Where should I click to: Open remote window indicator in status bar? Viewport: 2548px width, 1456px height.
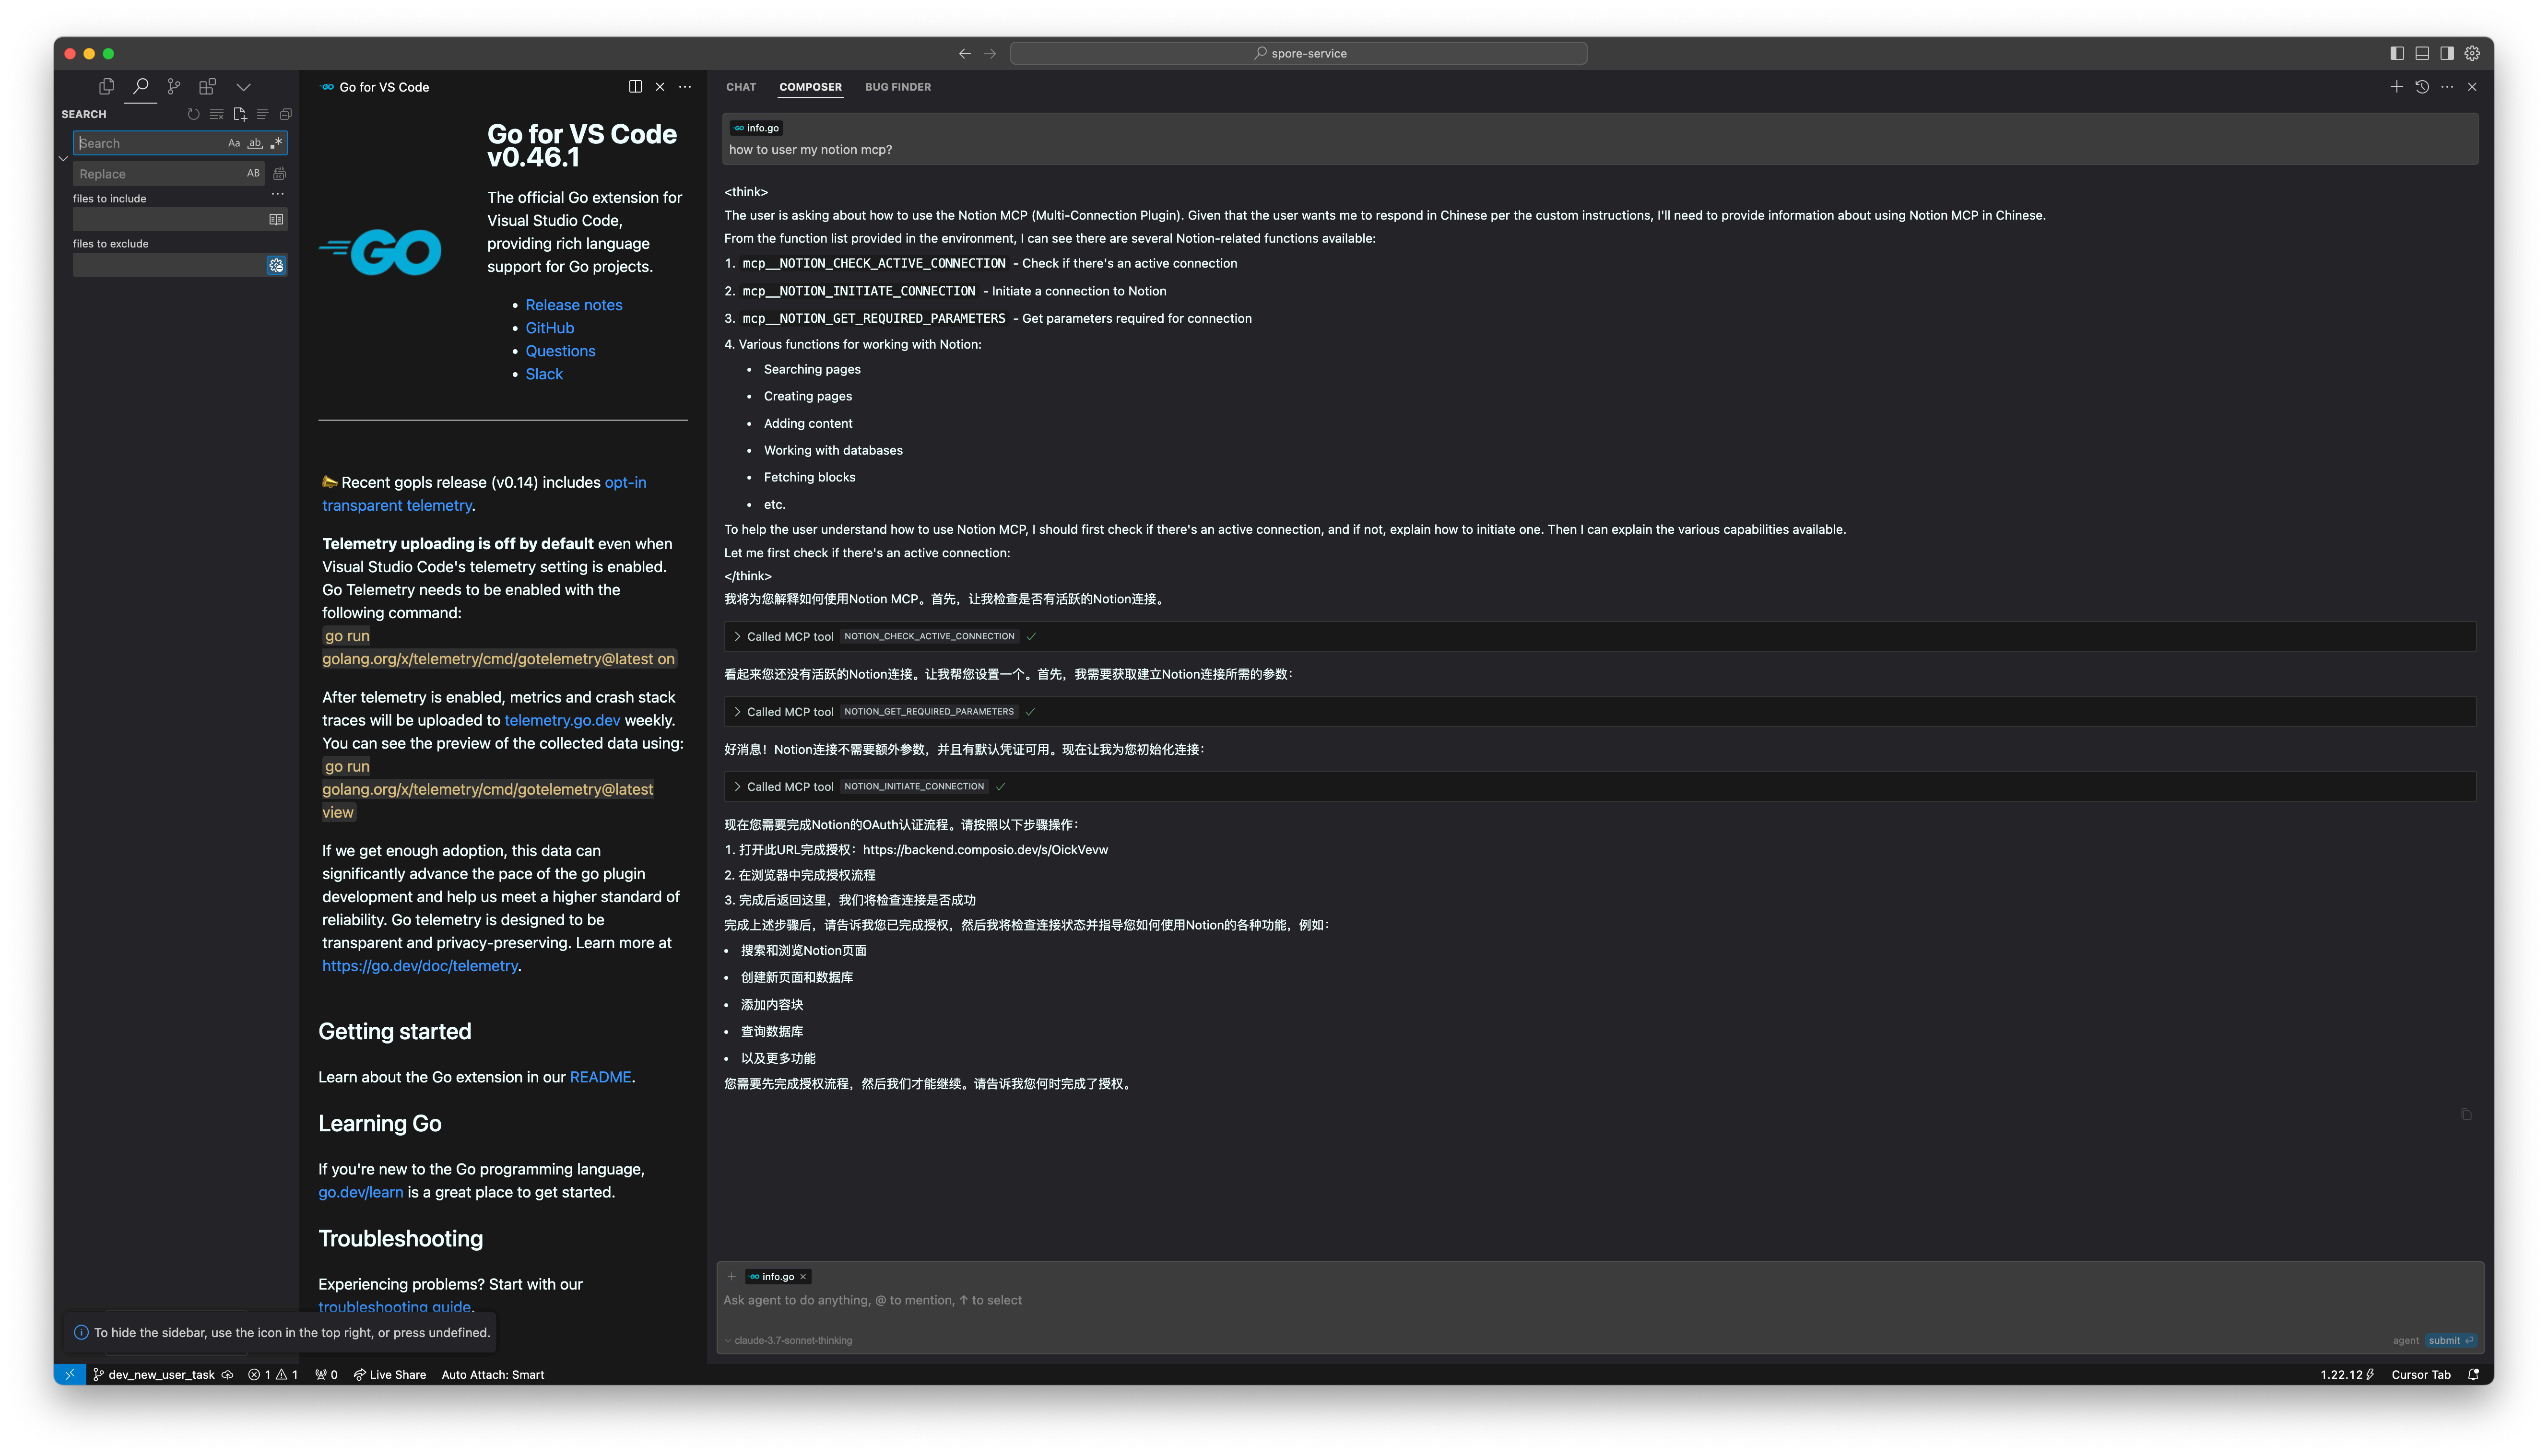tap(70, 1374)
